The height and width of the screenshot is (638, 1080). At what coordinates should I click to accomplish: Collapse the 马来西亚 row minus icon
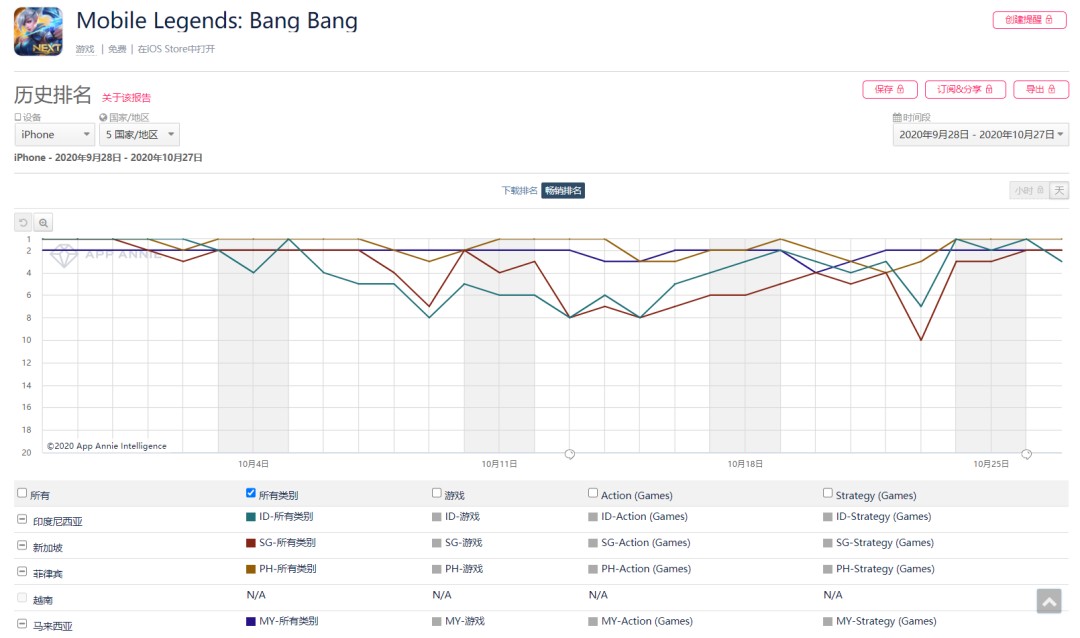(22, 624)
